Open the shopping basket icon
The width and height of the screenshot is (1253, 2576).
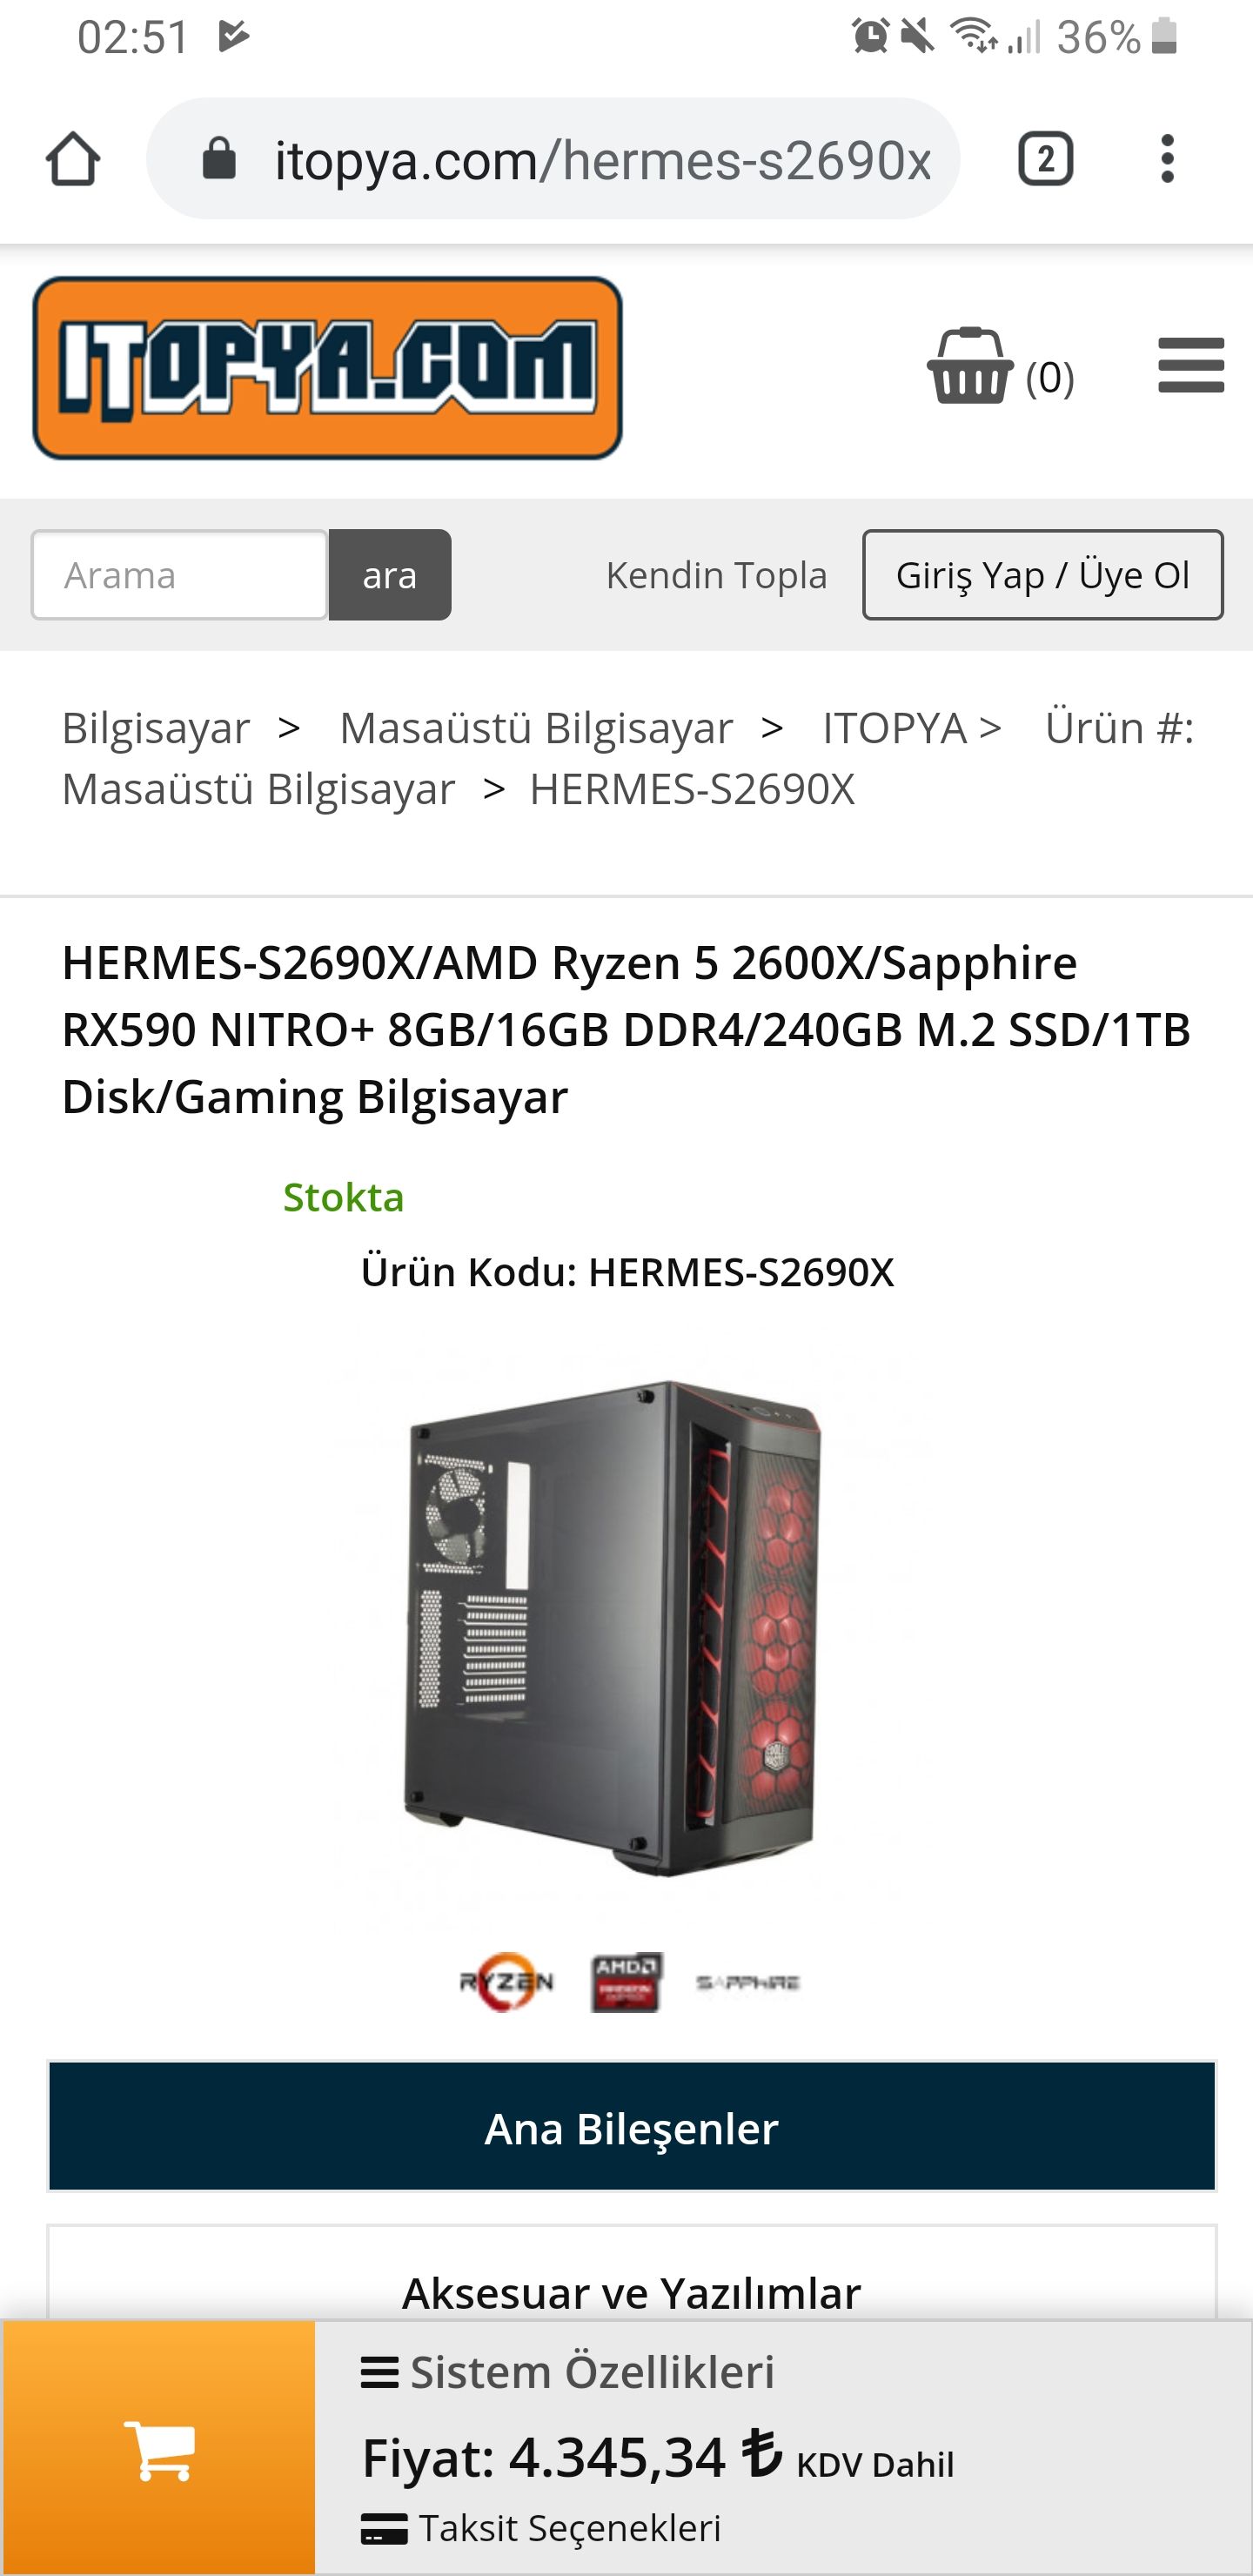[969, 366]
